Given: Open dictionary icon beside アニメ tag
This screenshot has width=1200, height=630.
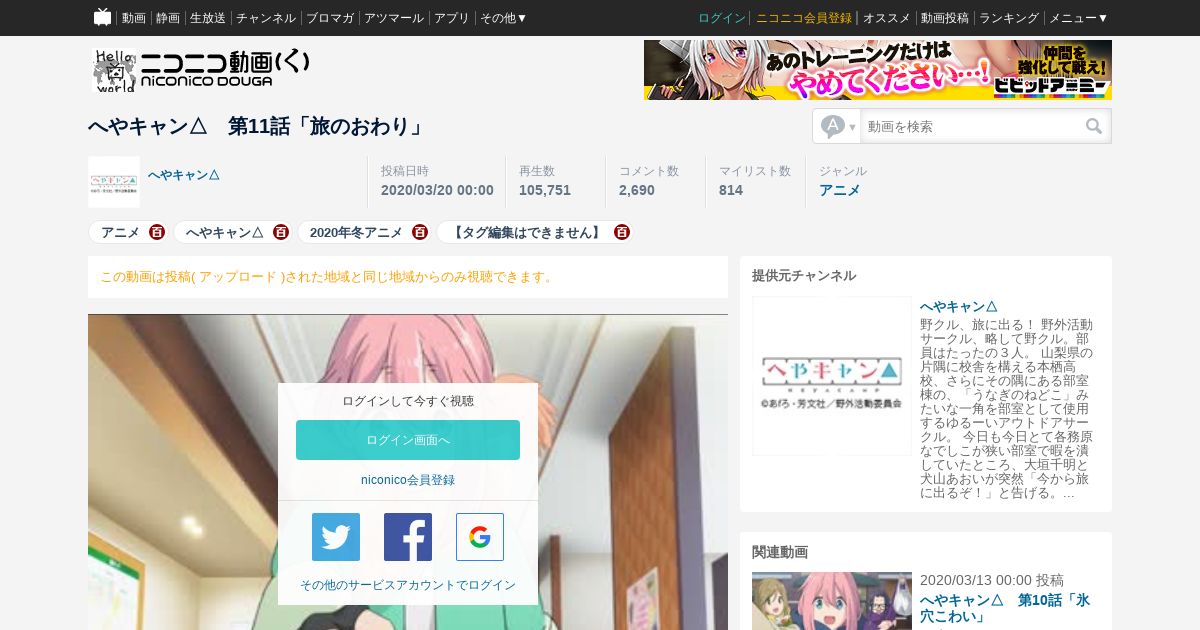Looking at the screenshot, I should (x=157, y=232).
